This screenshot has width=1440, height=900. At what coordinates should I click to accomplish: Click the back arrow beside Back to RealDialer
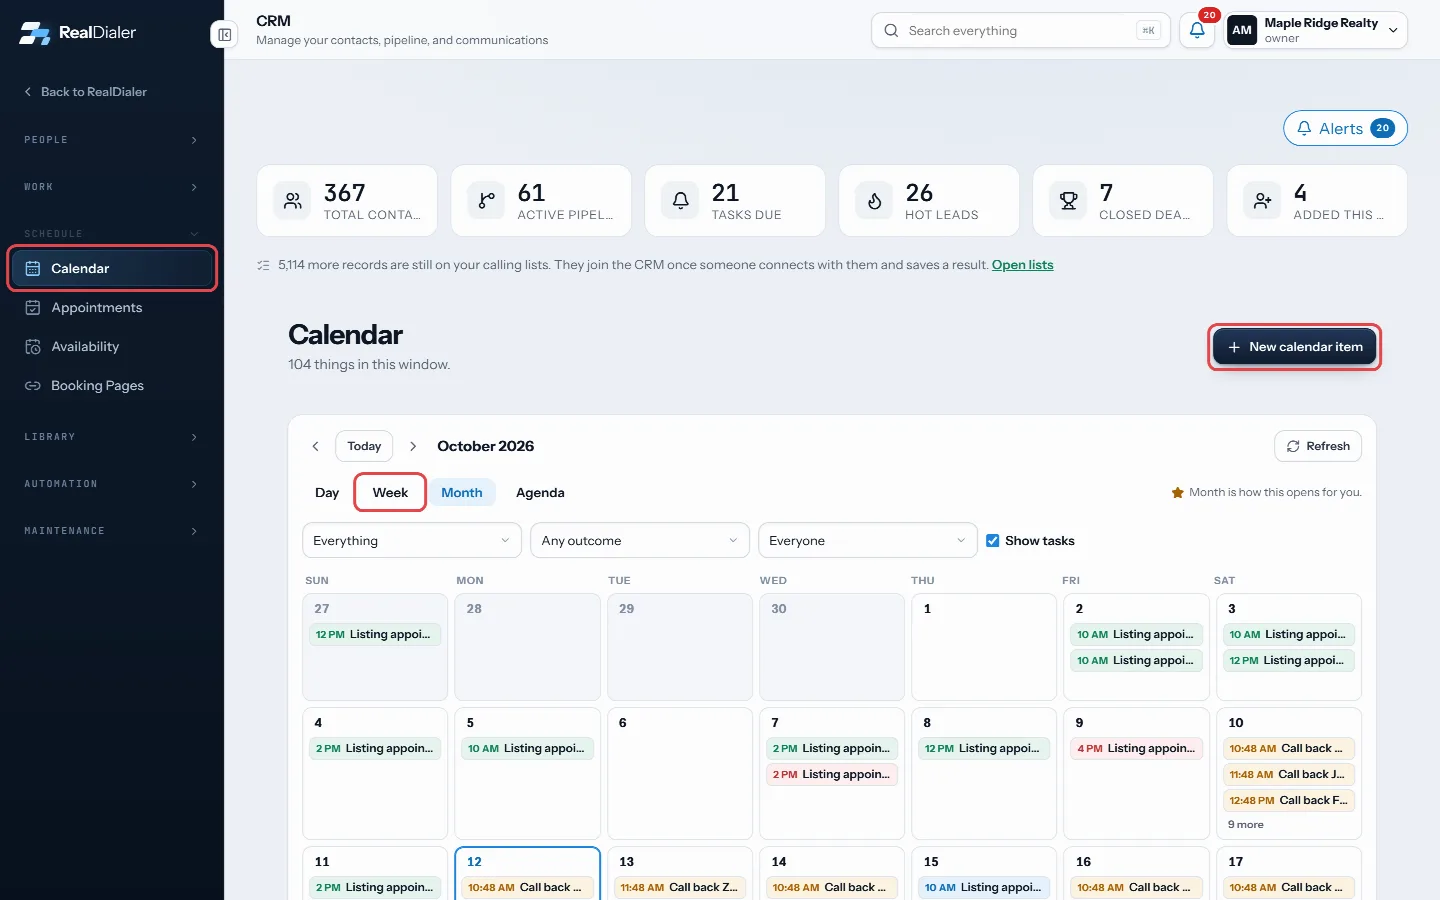[28, 91]
